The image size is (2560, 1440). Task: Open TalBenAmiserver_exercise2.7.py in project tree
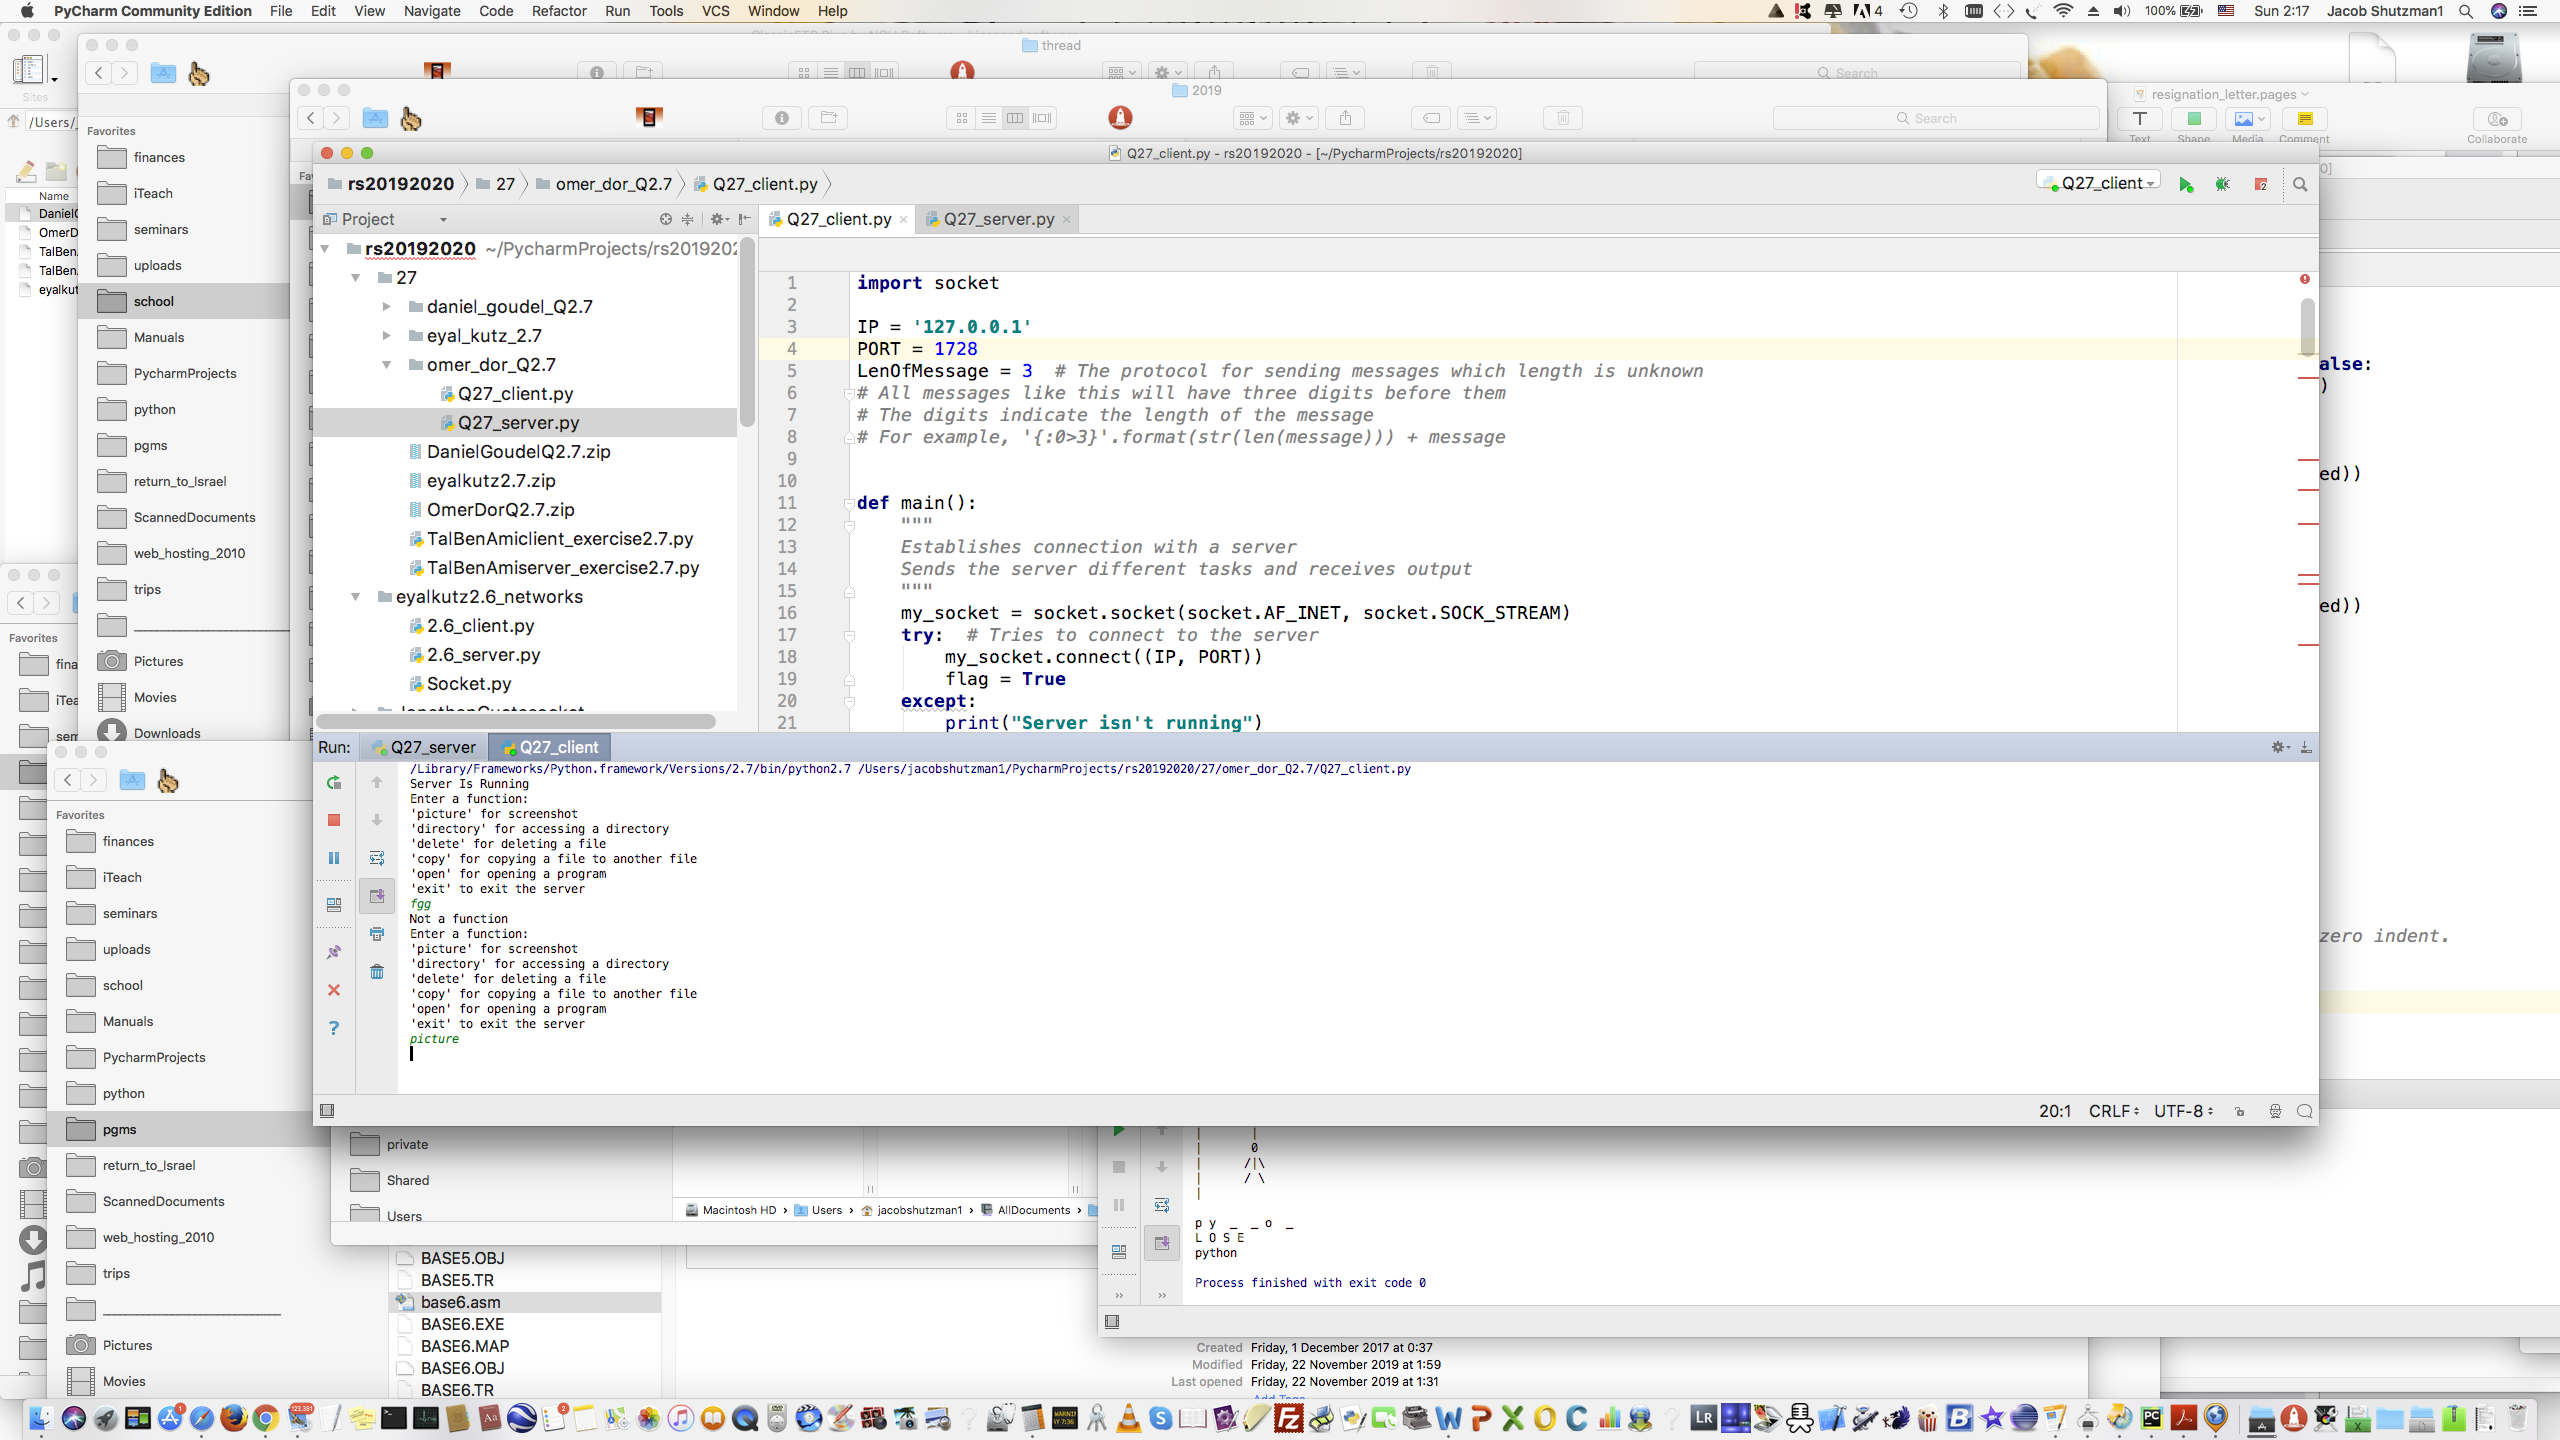[562, 568]
